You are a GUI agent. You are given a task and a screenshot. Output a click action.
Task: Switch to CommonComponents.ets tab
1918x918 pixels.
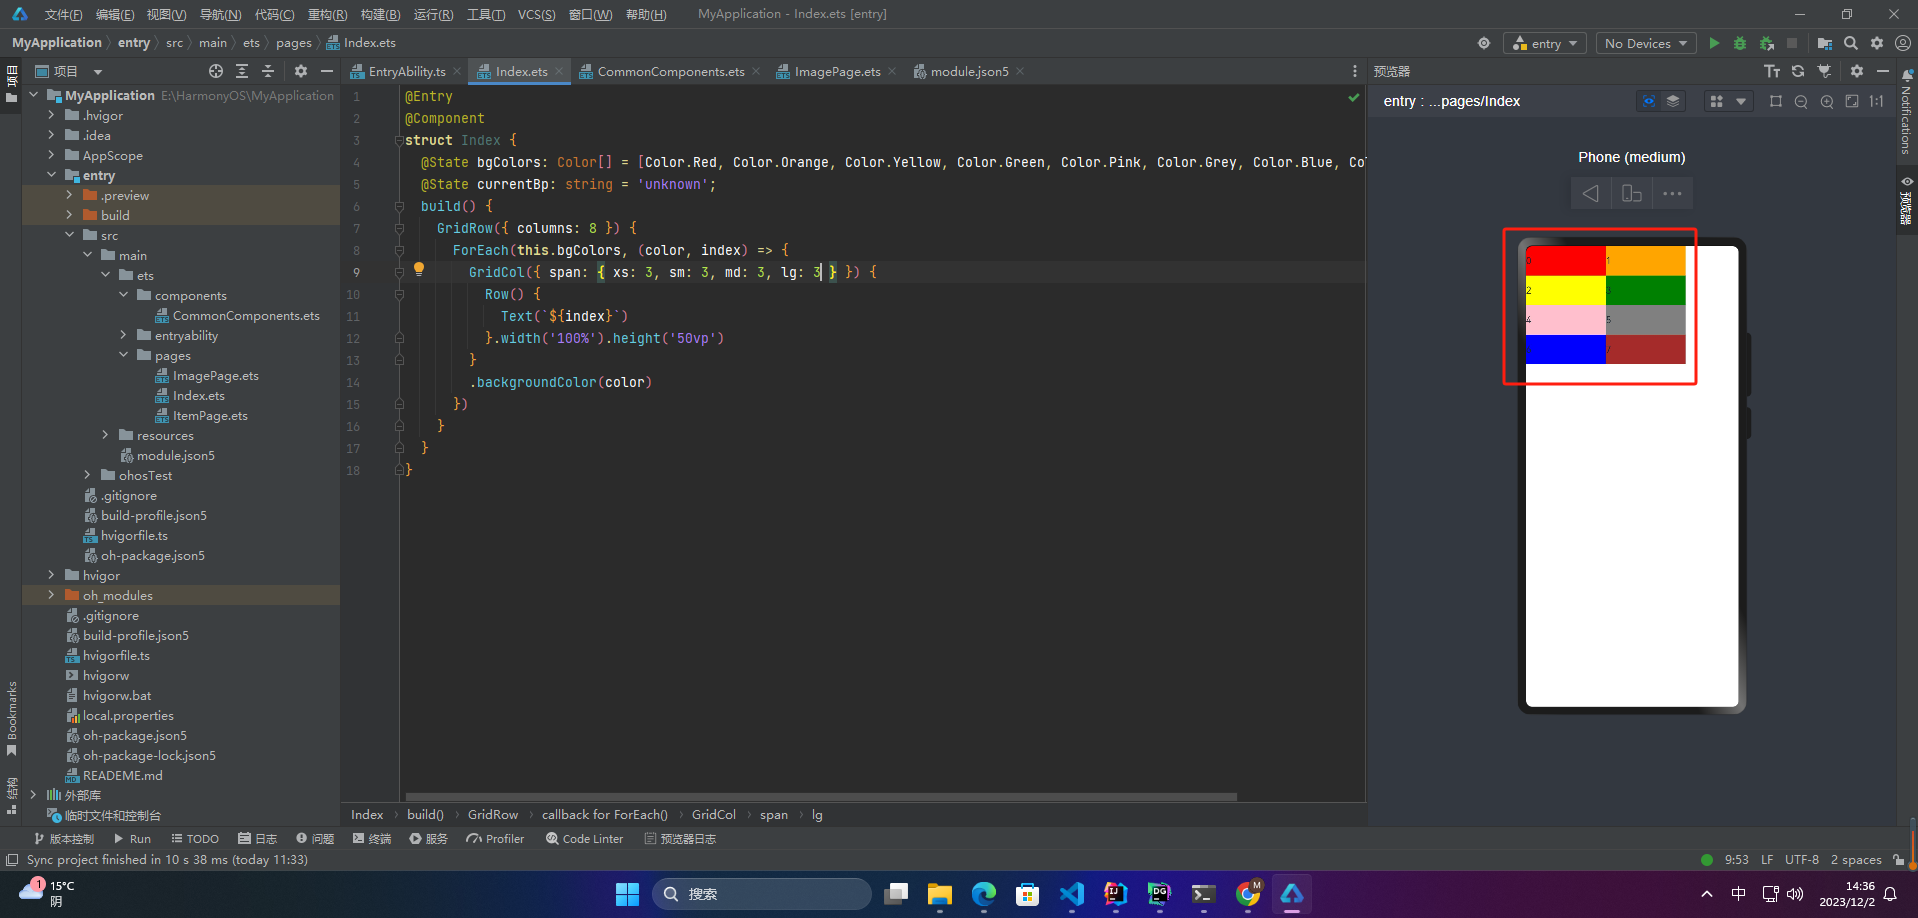(670, 71)
